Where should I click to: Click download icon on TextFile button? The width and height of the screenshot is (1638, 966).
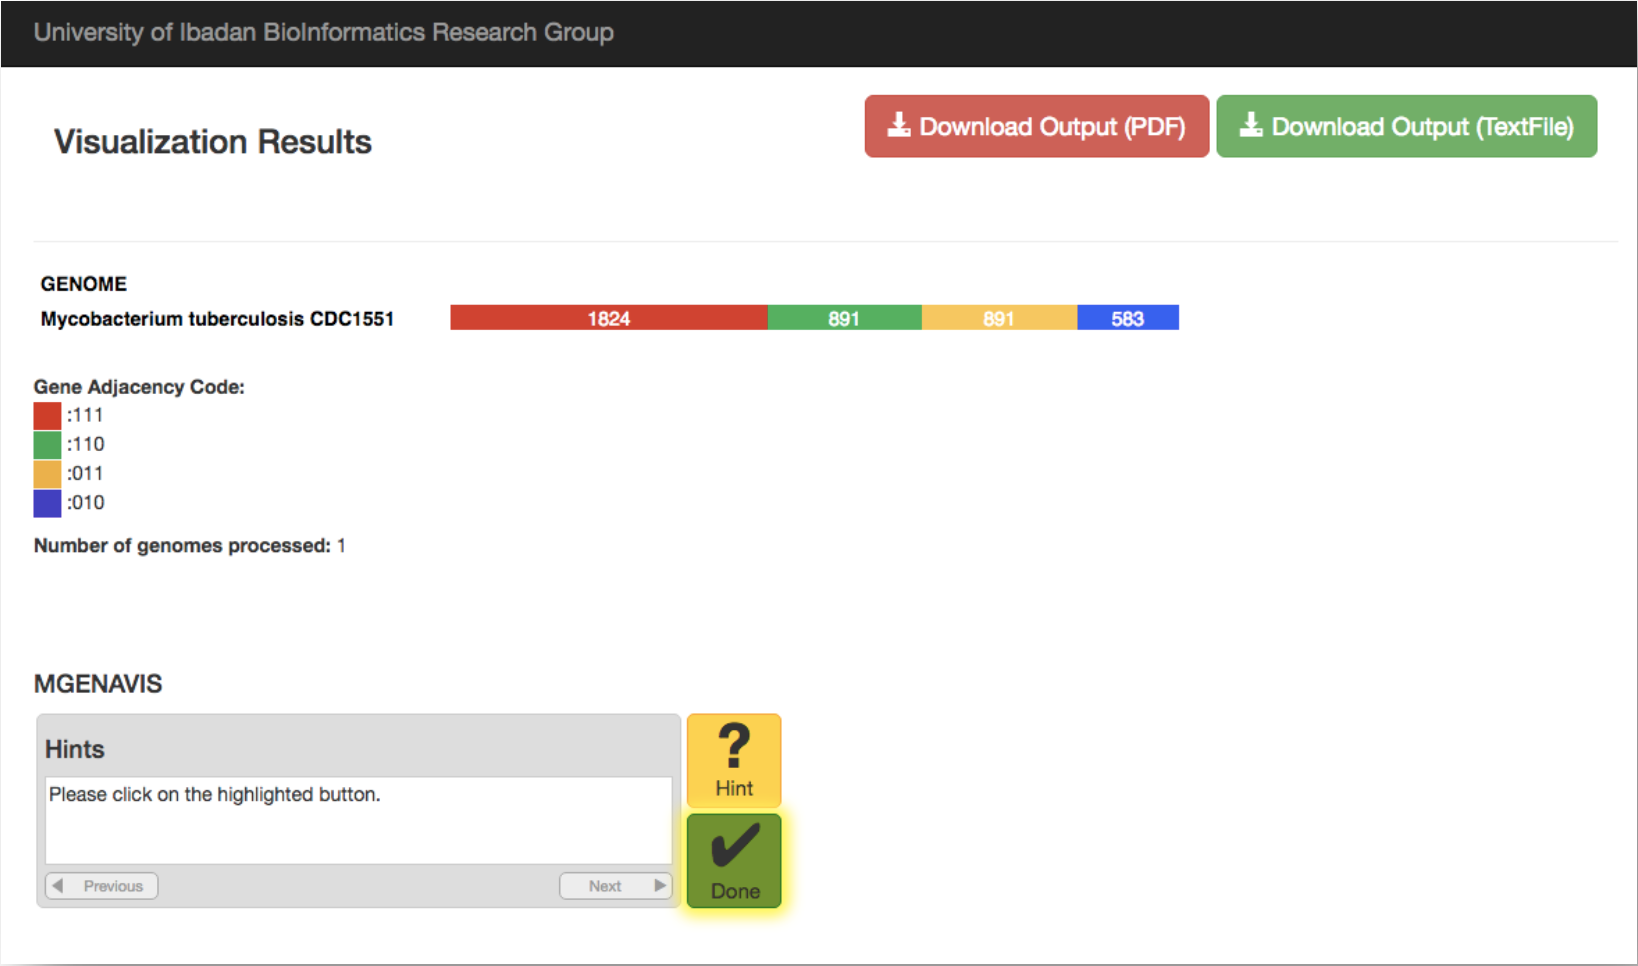(x=1251, y=125)
